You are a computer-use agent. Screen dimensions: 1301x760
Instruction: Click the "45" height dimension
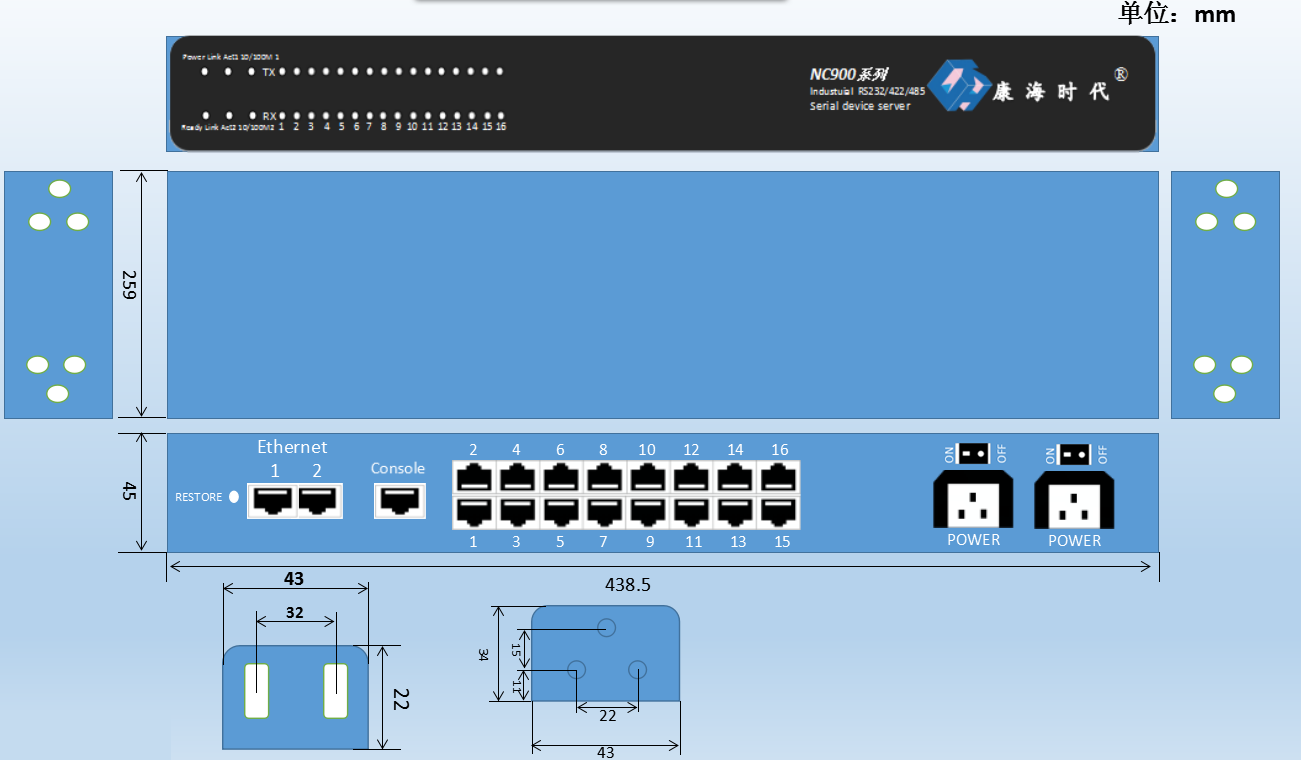(x=129, y=491)
